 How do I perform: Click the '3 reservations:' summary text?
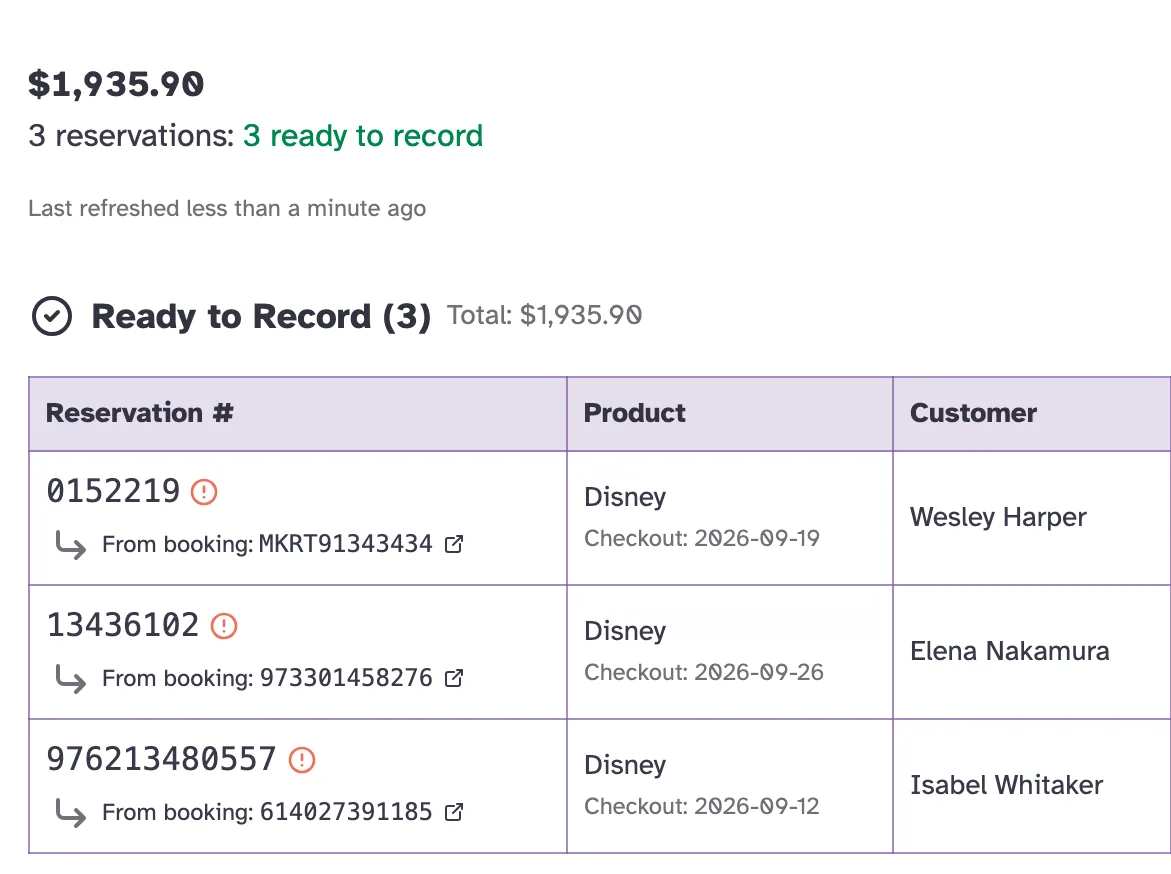(131, 136)
